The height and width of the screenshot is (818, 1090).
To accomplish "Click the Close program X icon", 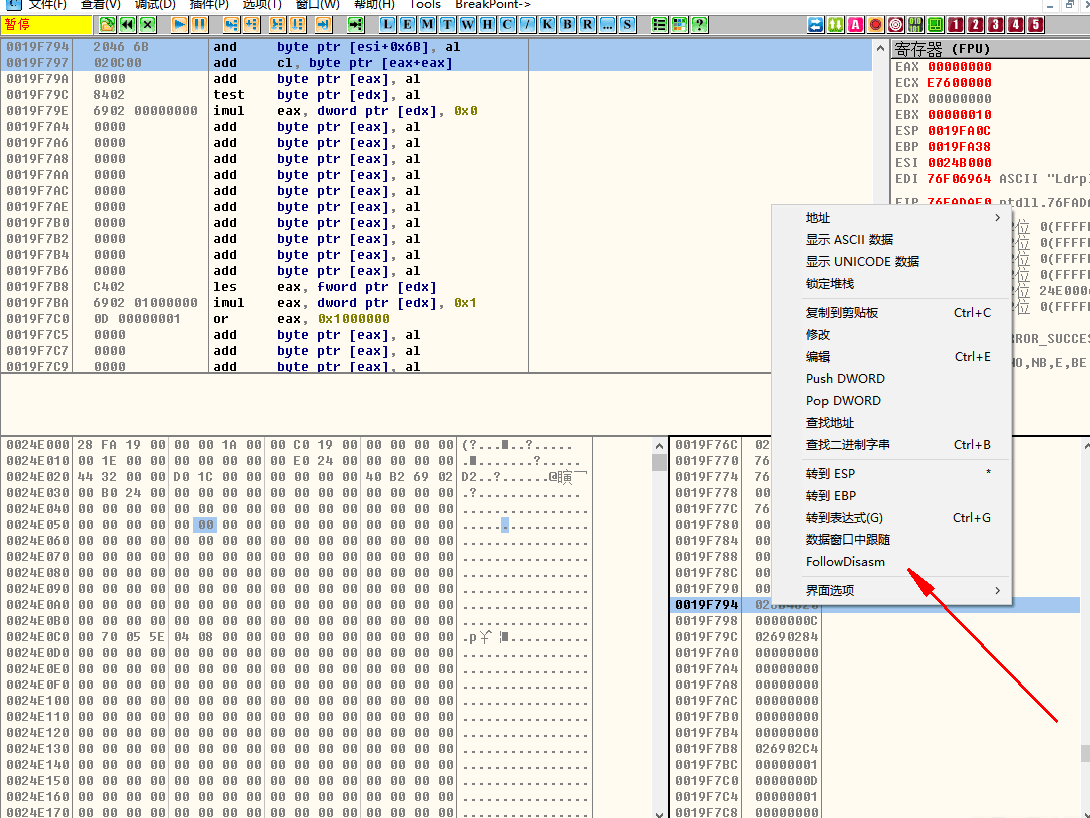I will coord(147,25).
